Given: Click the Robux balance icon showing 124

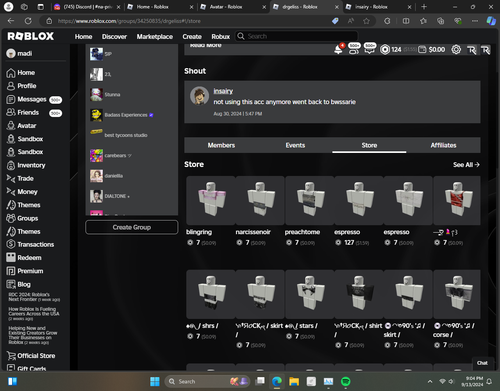Looking at the screenshot, I should coord(385,50).
